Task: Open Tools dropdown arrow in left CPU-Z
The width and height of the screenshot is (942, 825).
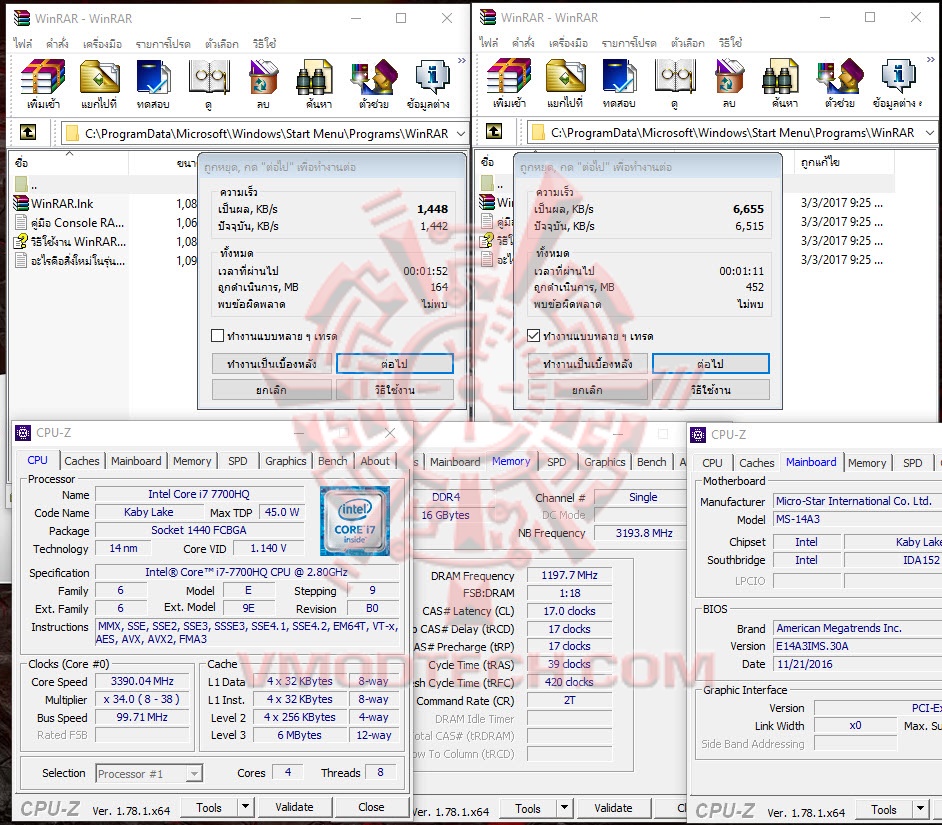Action: [245, 806]
